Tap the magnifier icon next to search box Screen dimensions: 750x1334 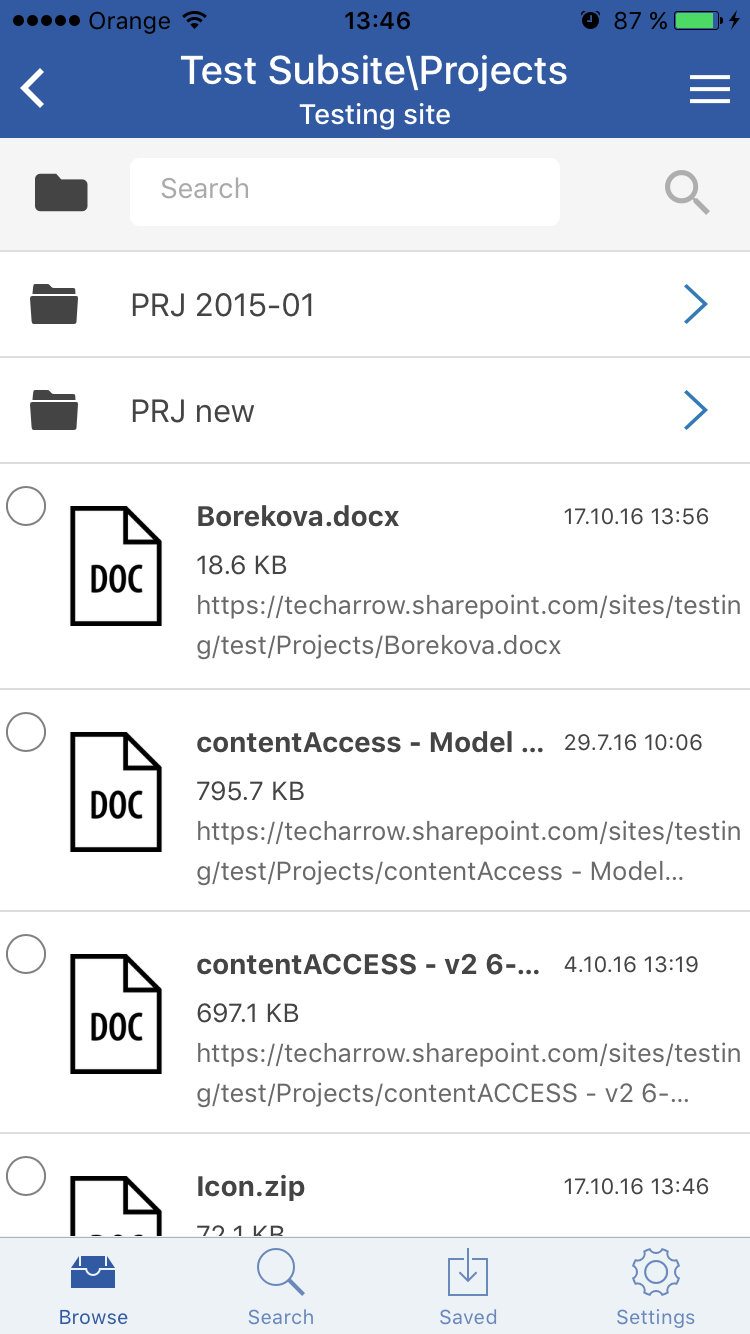click(x=688, y=192)
